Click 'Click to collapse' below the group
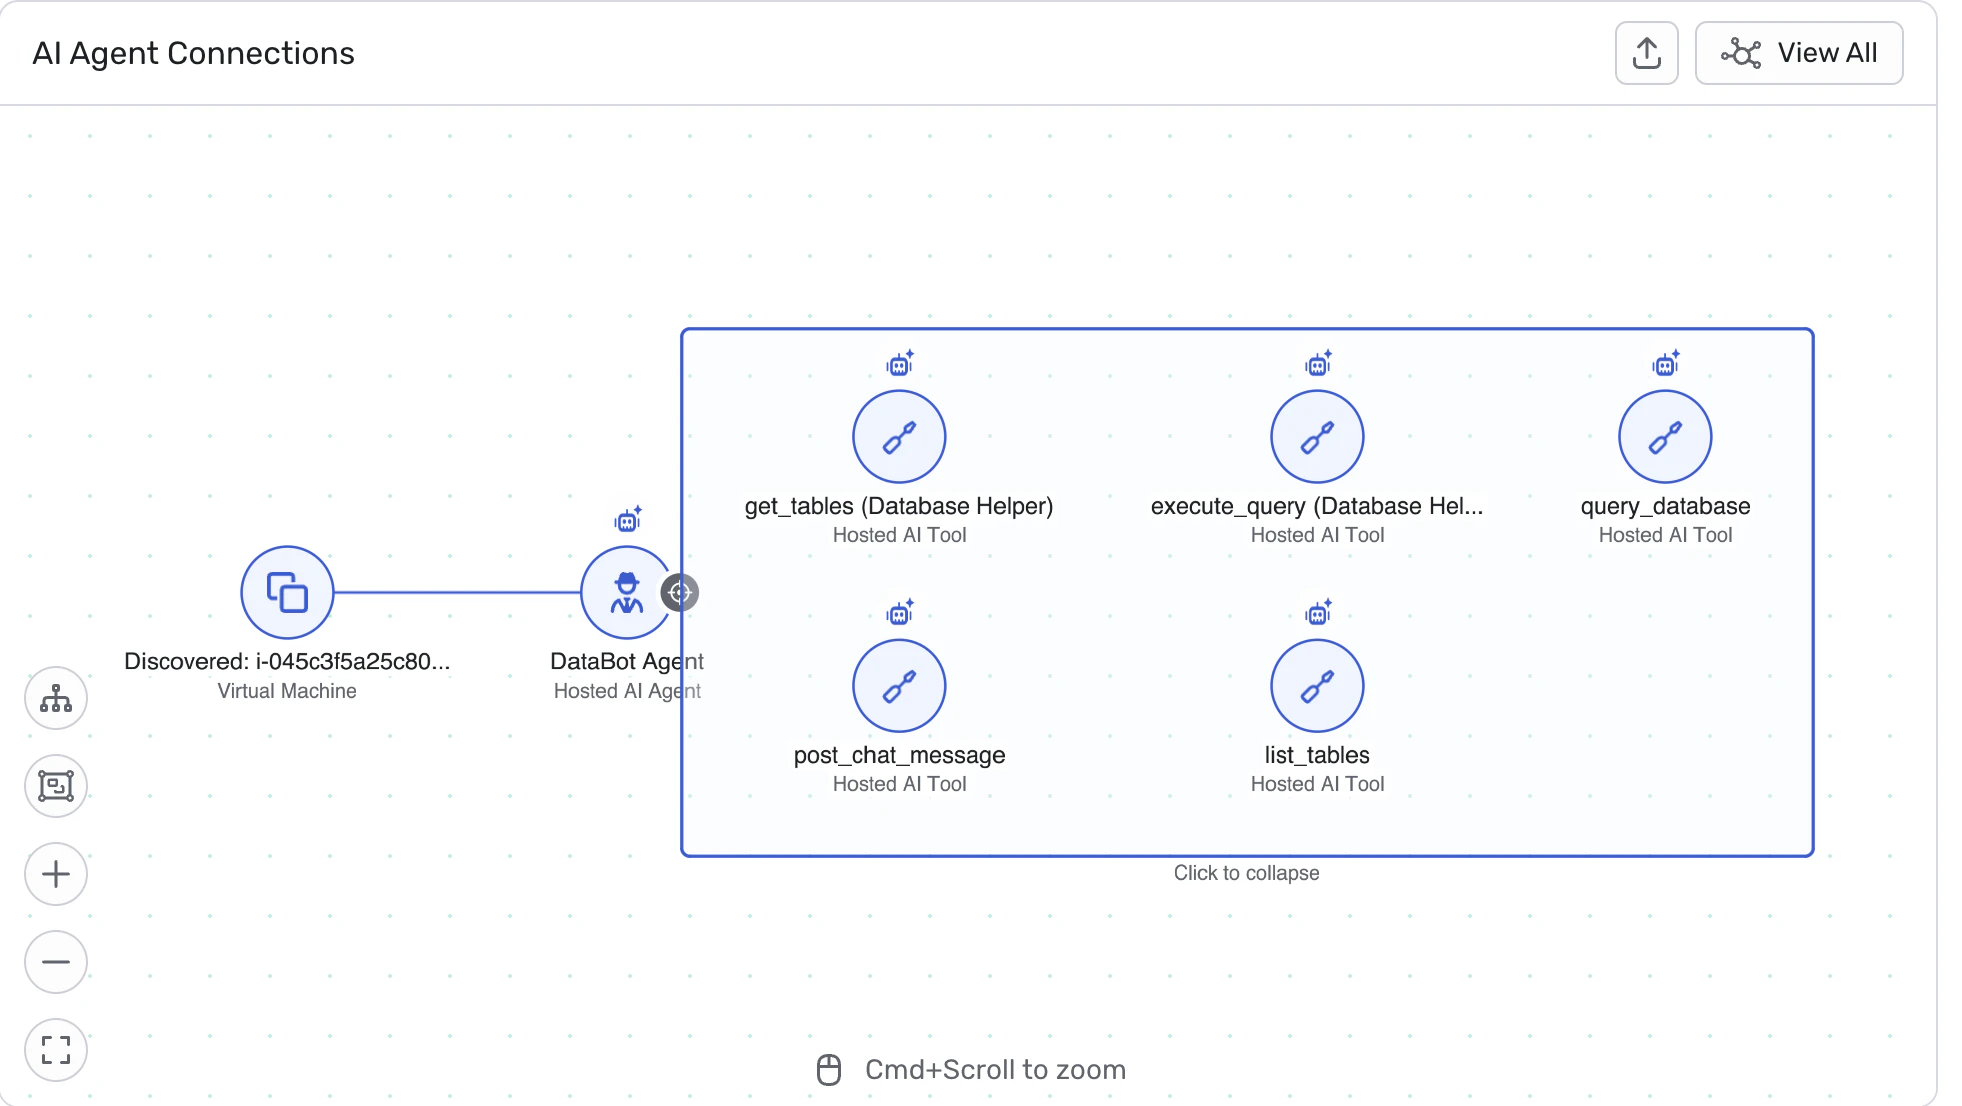 coord(1246,873)
